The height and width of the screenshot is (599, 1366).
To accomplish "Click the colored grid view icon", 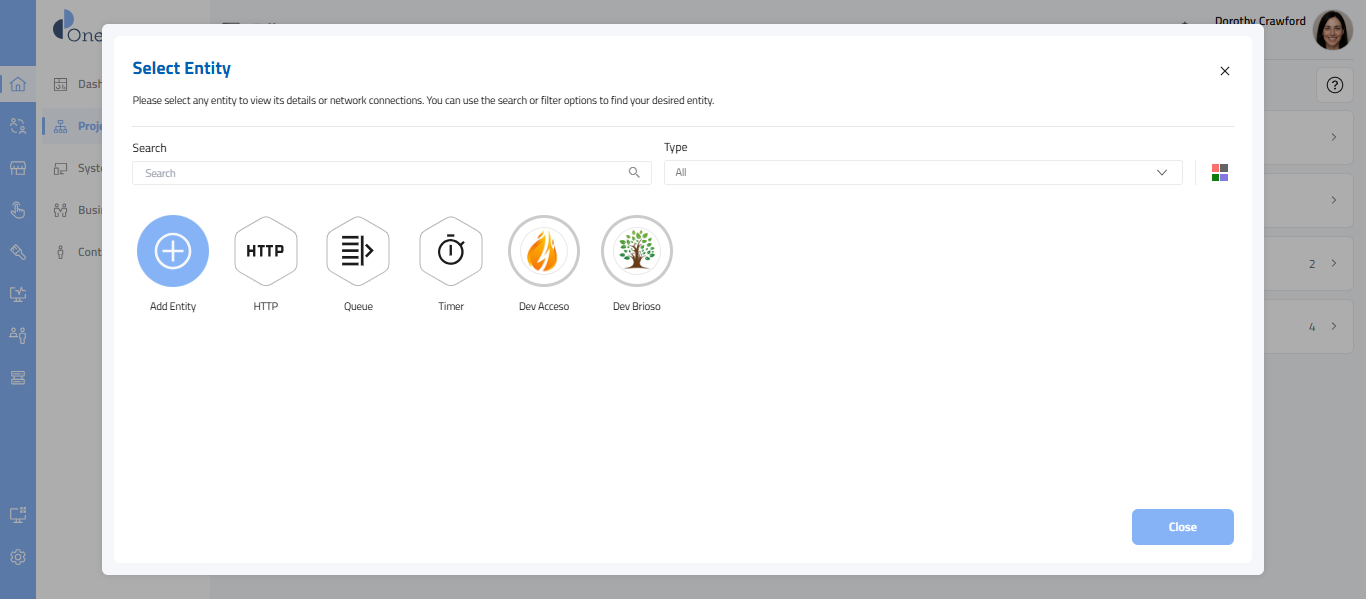I will (x=1219, y=173).
